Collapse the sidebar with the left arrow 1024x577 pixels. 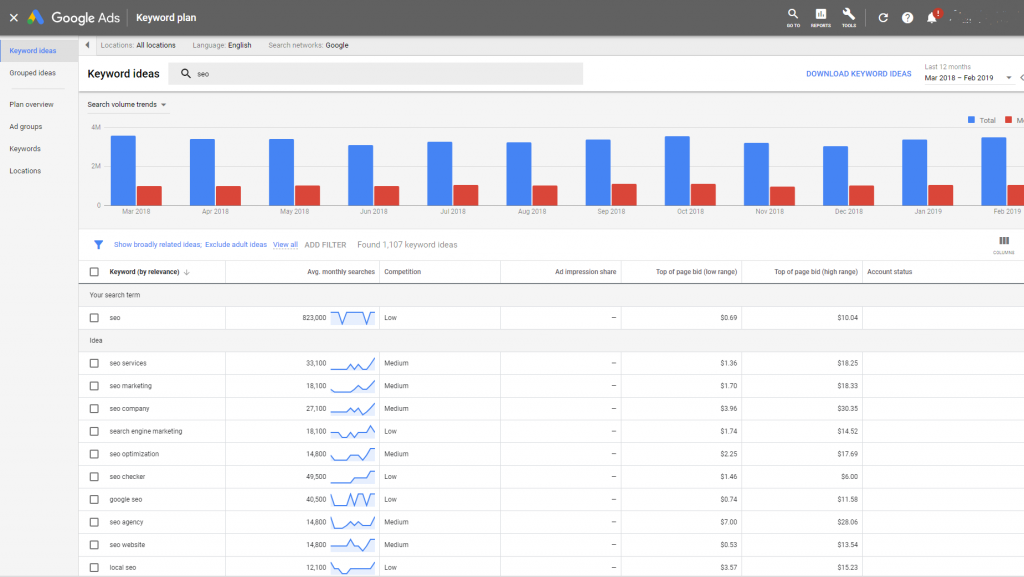tap(88, 45)
